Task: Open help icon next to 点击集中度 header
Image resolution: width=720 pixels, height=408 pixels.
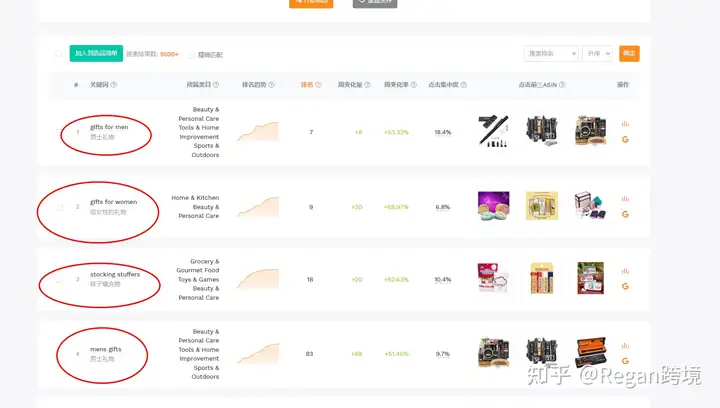Action: coord(464,84)
